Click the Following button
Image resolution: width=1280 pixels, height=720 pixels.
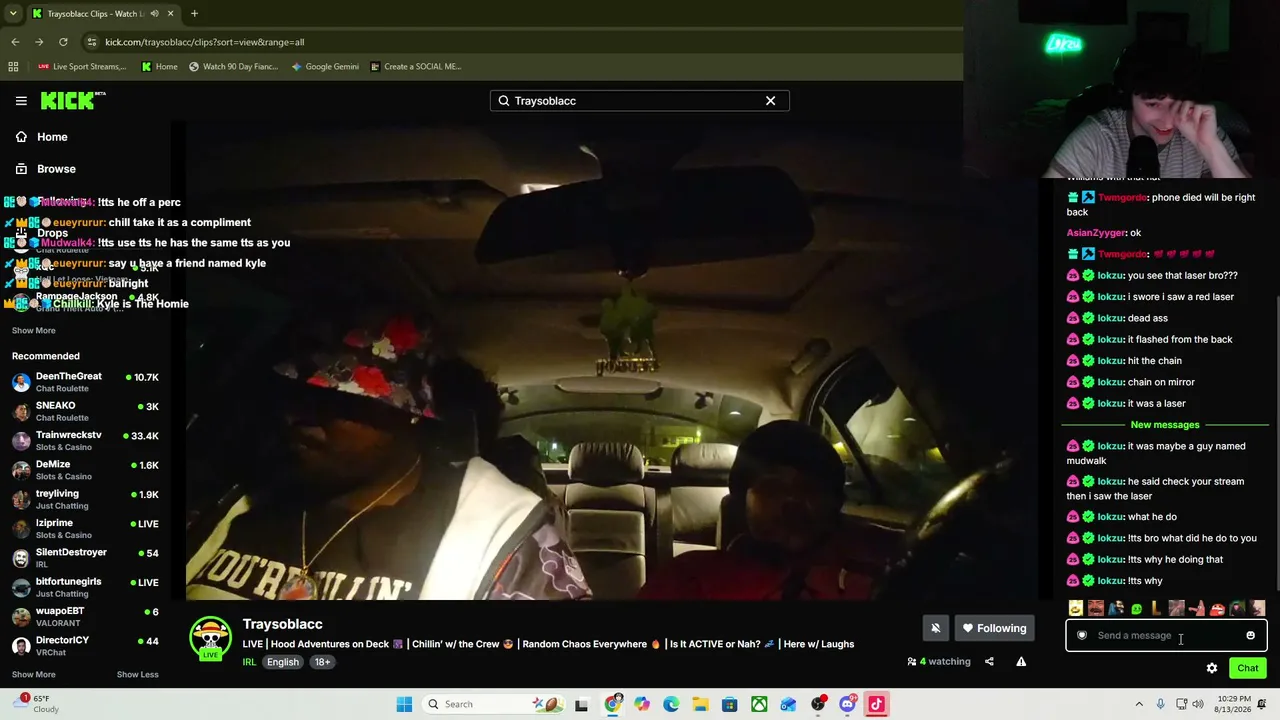point(994,628)
